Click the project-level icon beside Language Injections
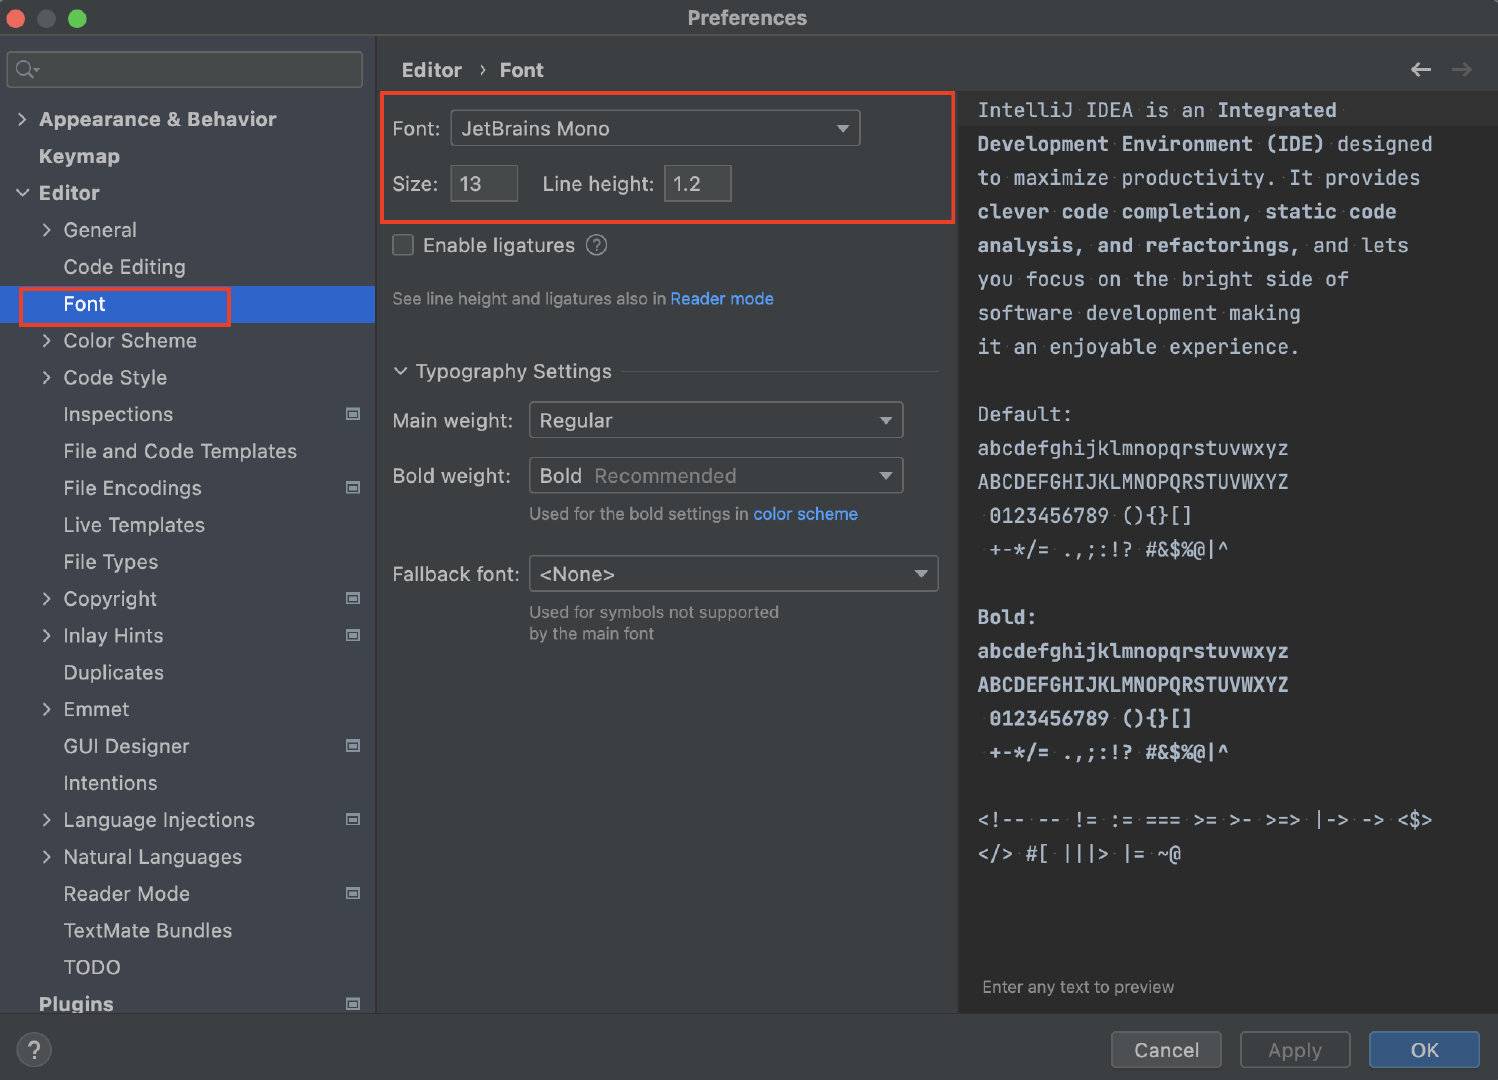Image resolution: width=1498 pixels, height=1080 pixels. coord(353,819)
